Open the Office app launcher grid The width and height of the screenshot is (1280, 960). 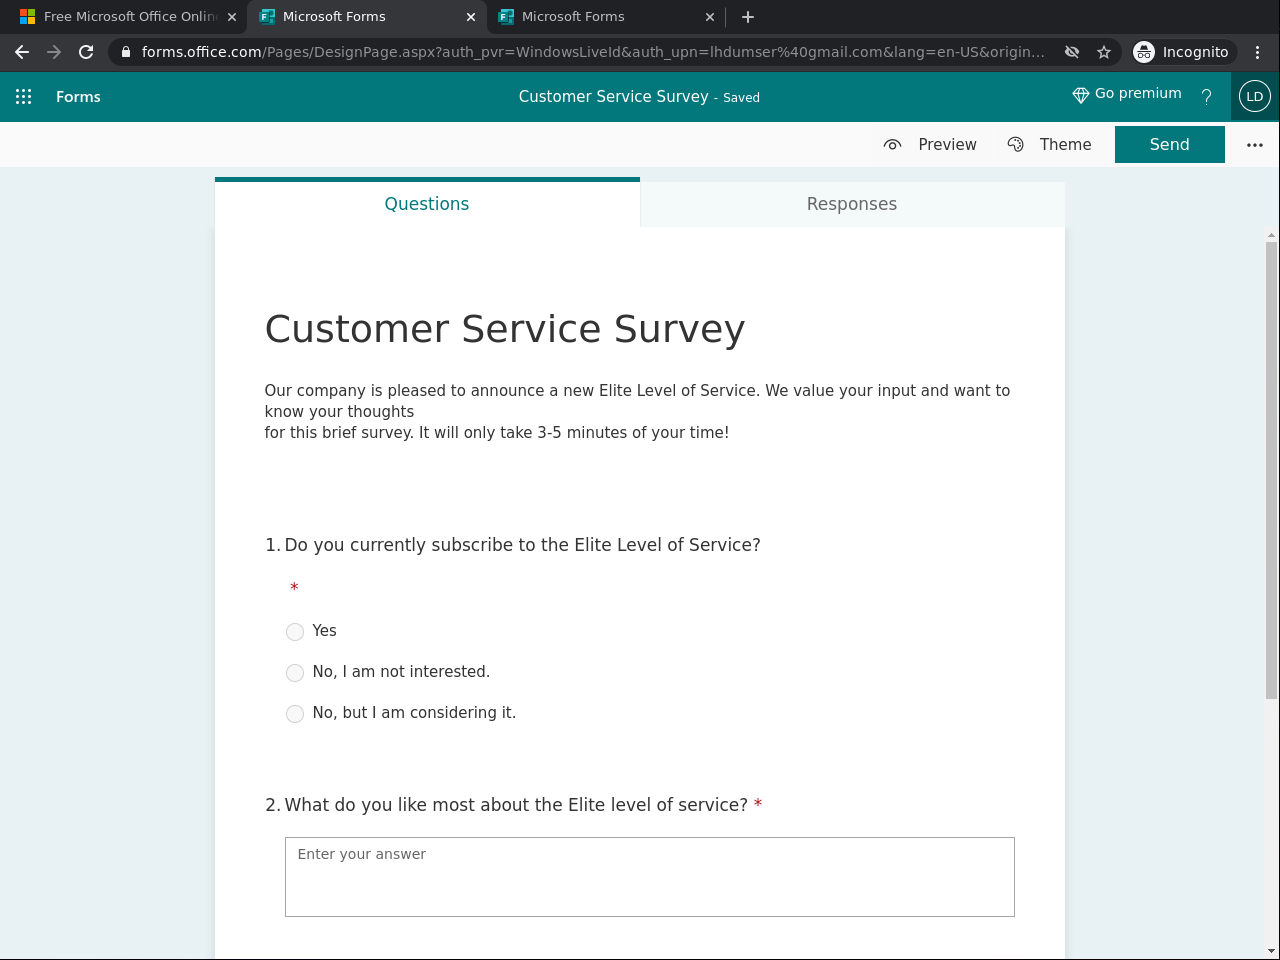point(24,97)
